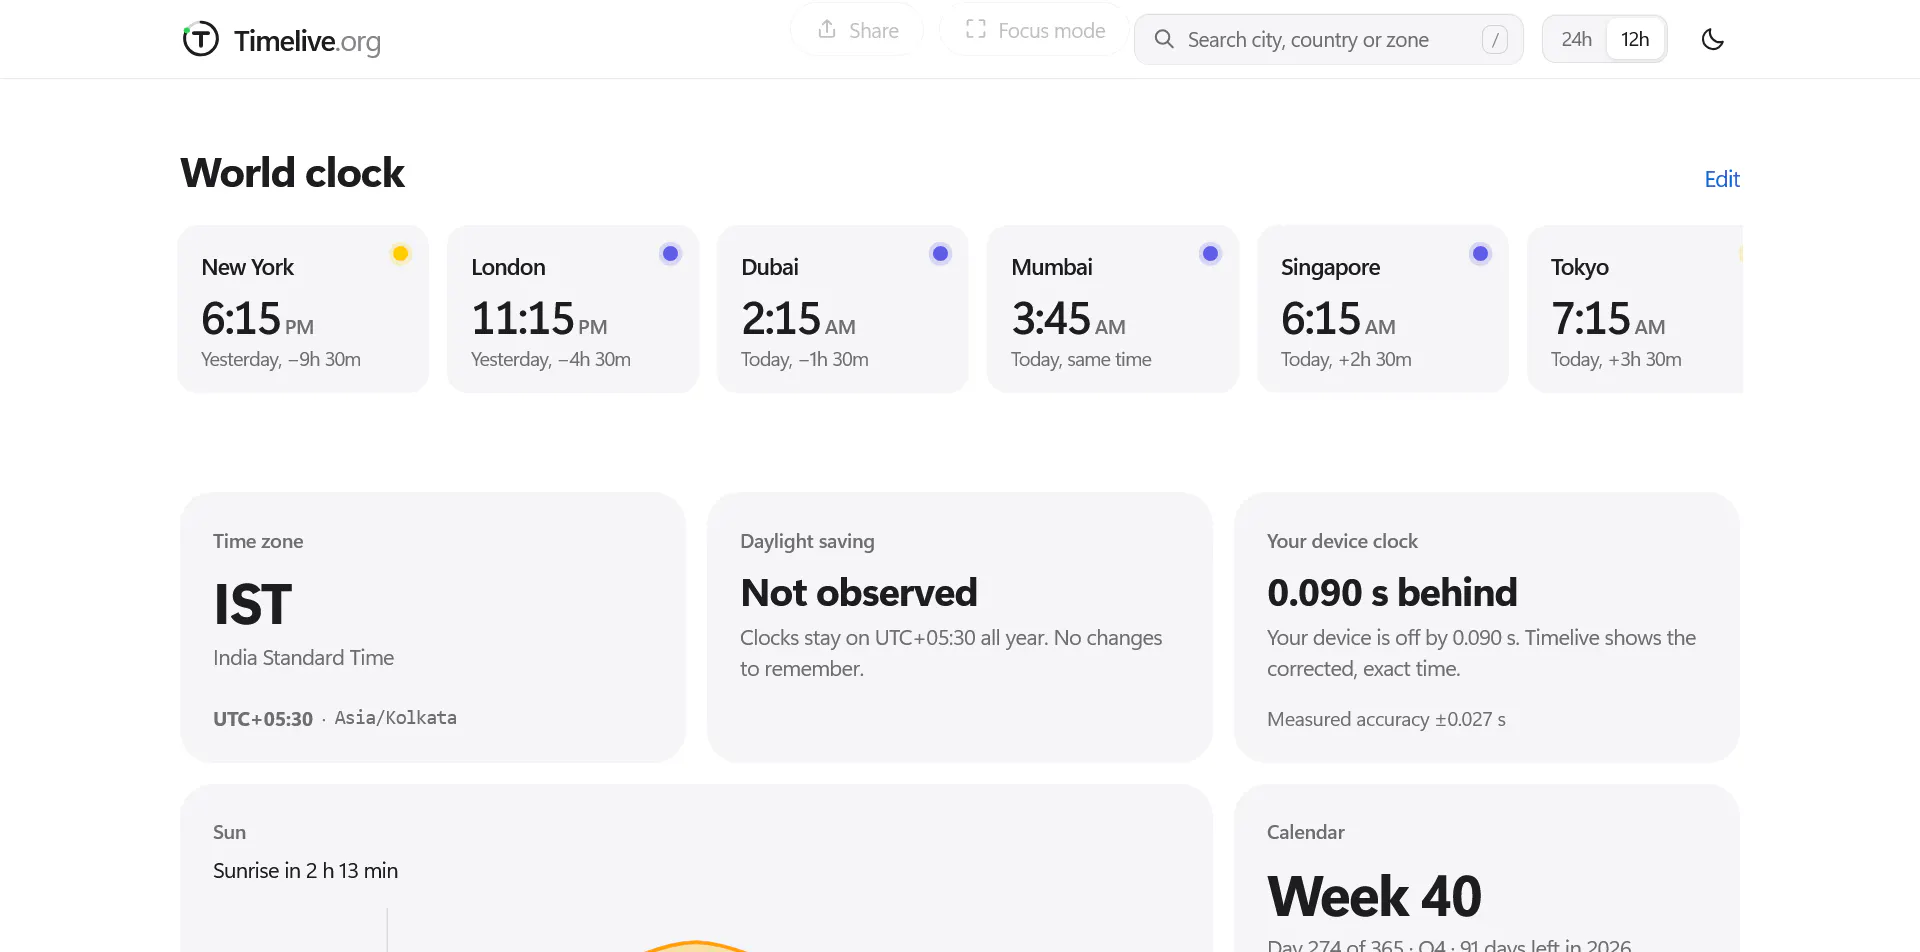This screenshot has height=952, width=1920.
Task: Open the New York clock card
Action: pos(303,309)
